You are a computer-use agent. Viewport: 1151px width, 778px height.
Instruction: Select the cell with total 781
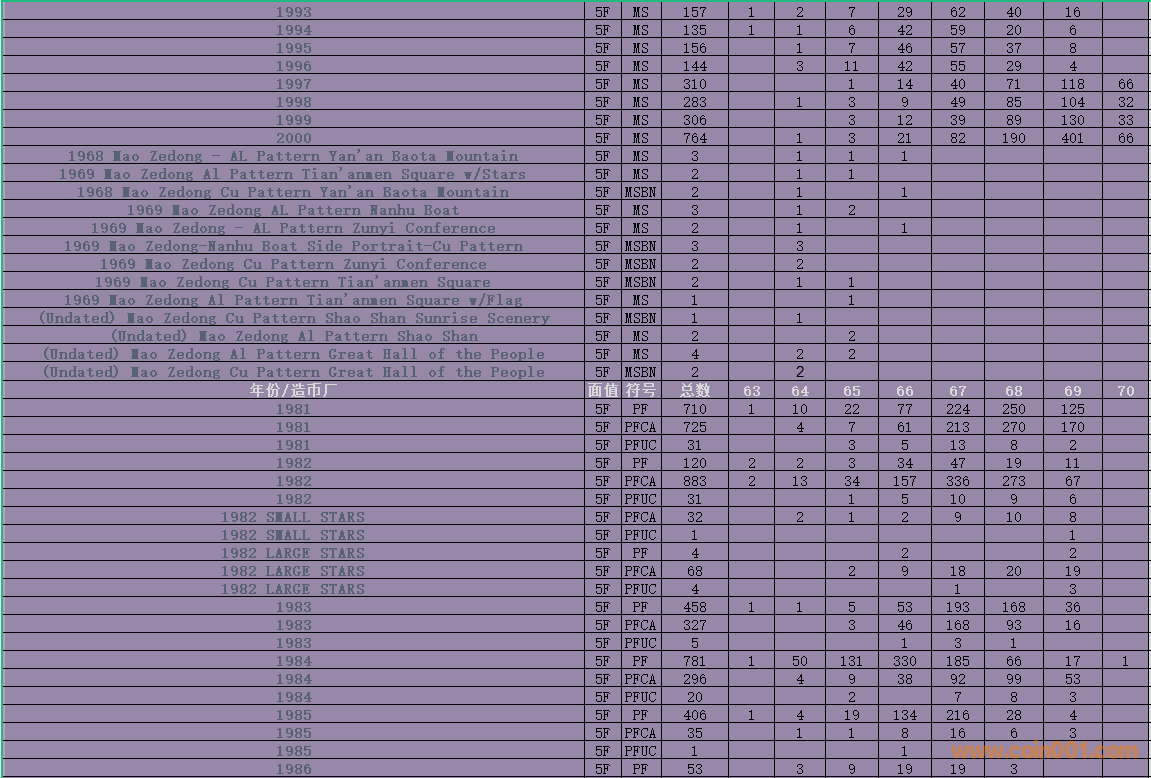[694, 661]
